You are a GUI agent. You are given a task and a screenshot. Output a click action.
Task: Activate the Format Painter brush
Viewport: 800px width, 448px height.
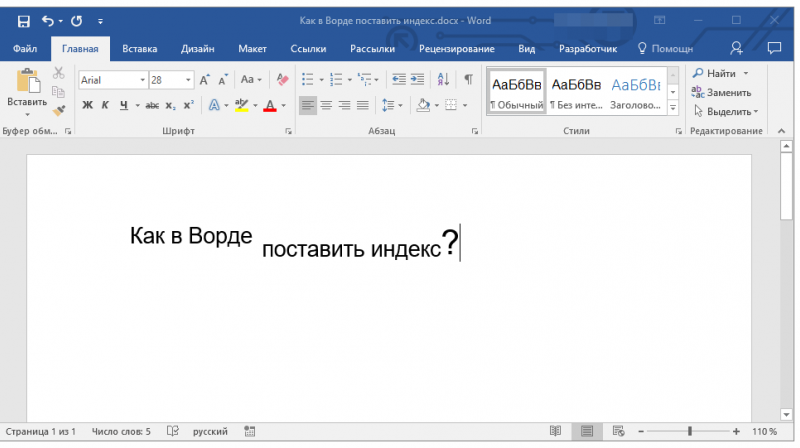pos(59,110)
